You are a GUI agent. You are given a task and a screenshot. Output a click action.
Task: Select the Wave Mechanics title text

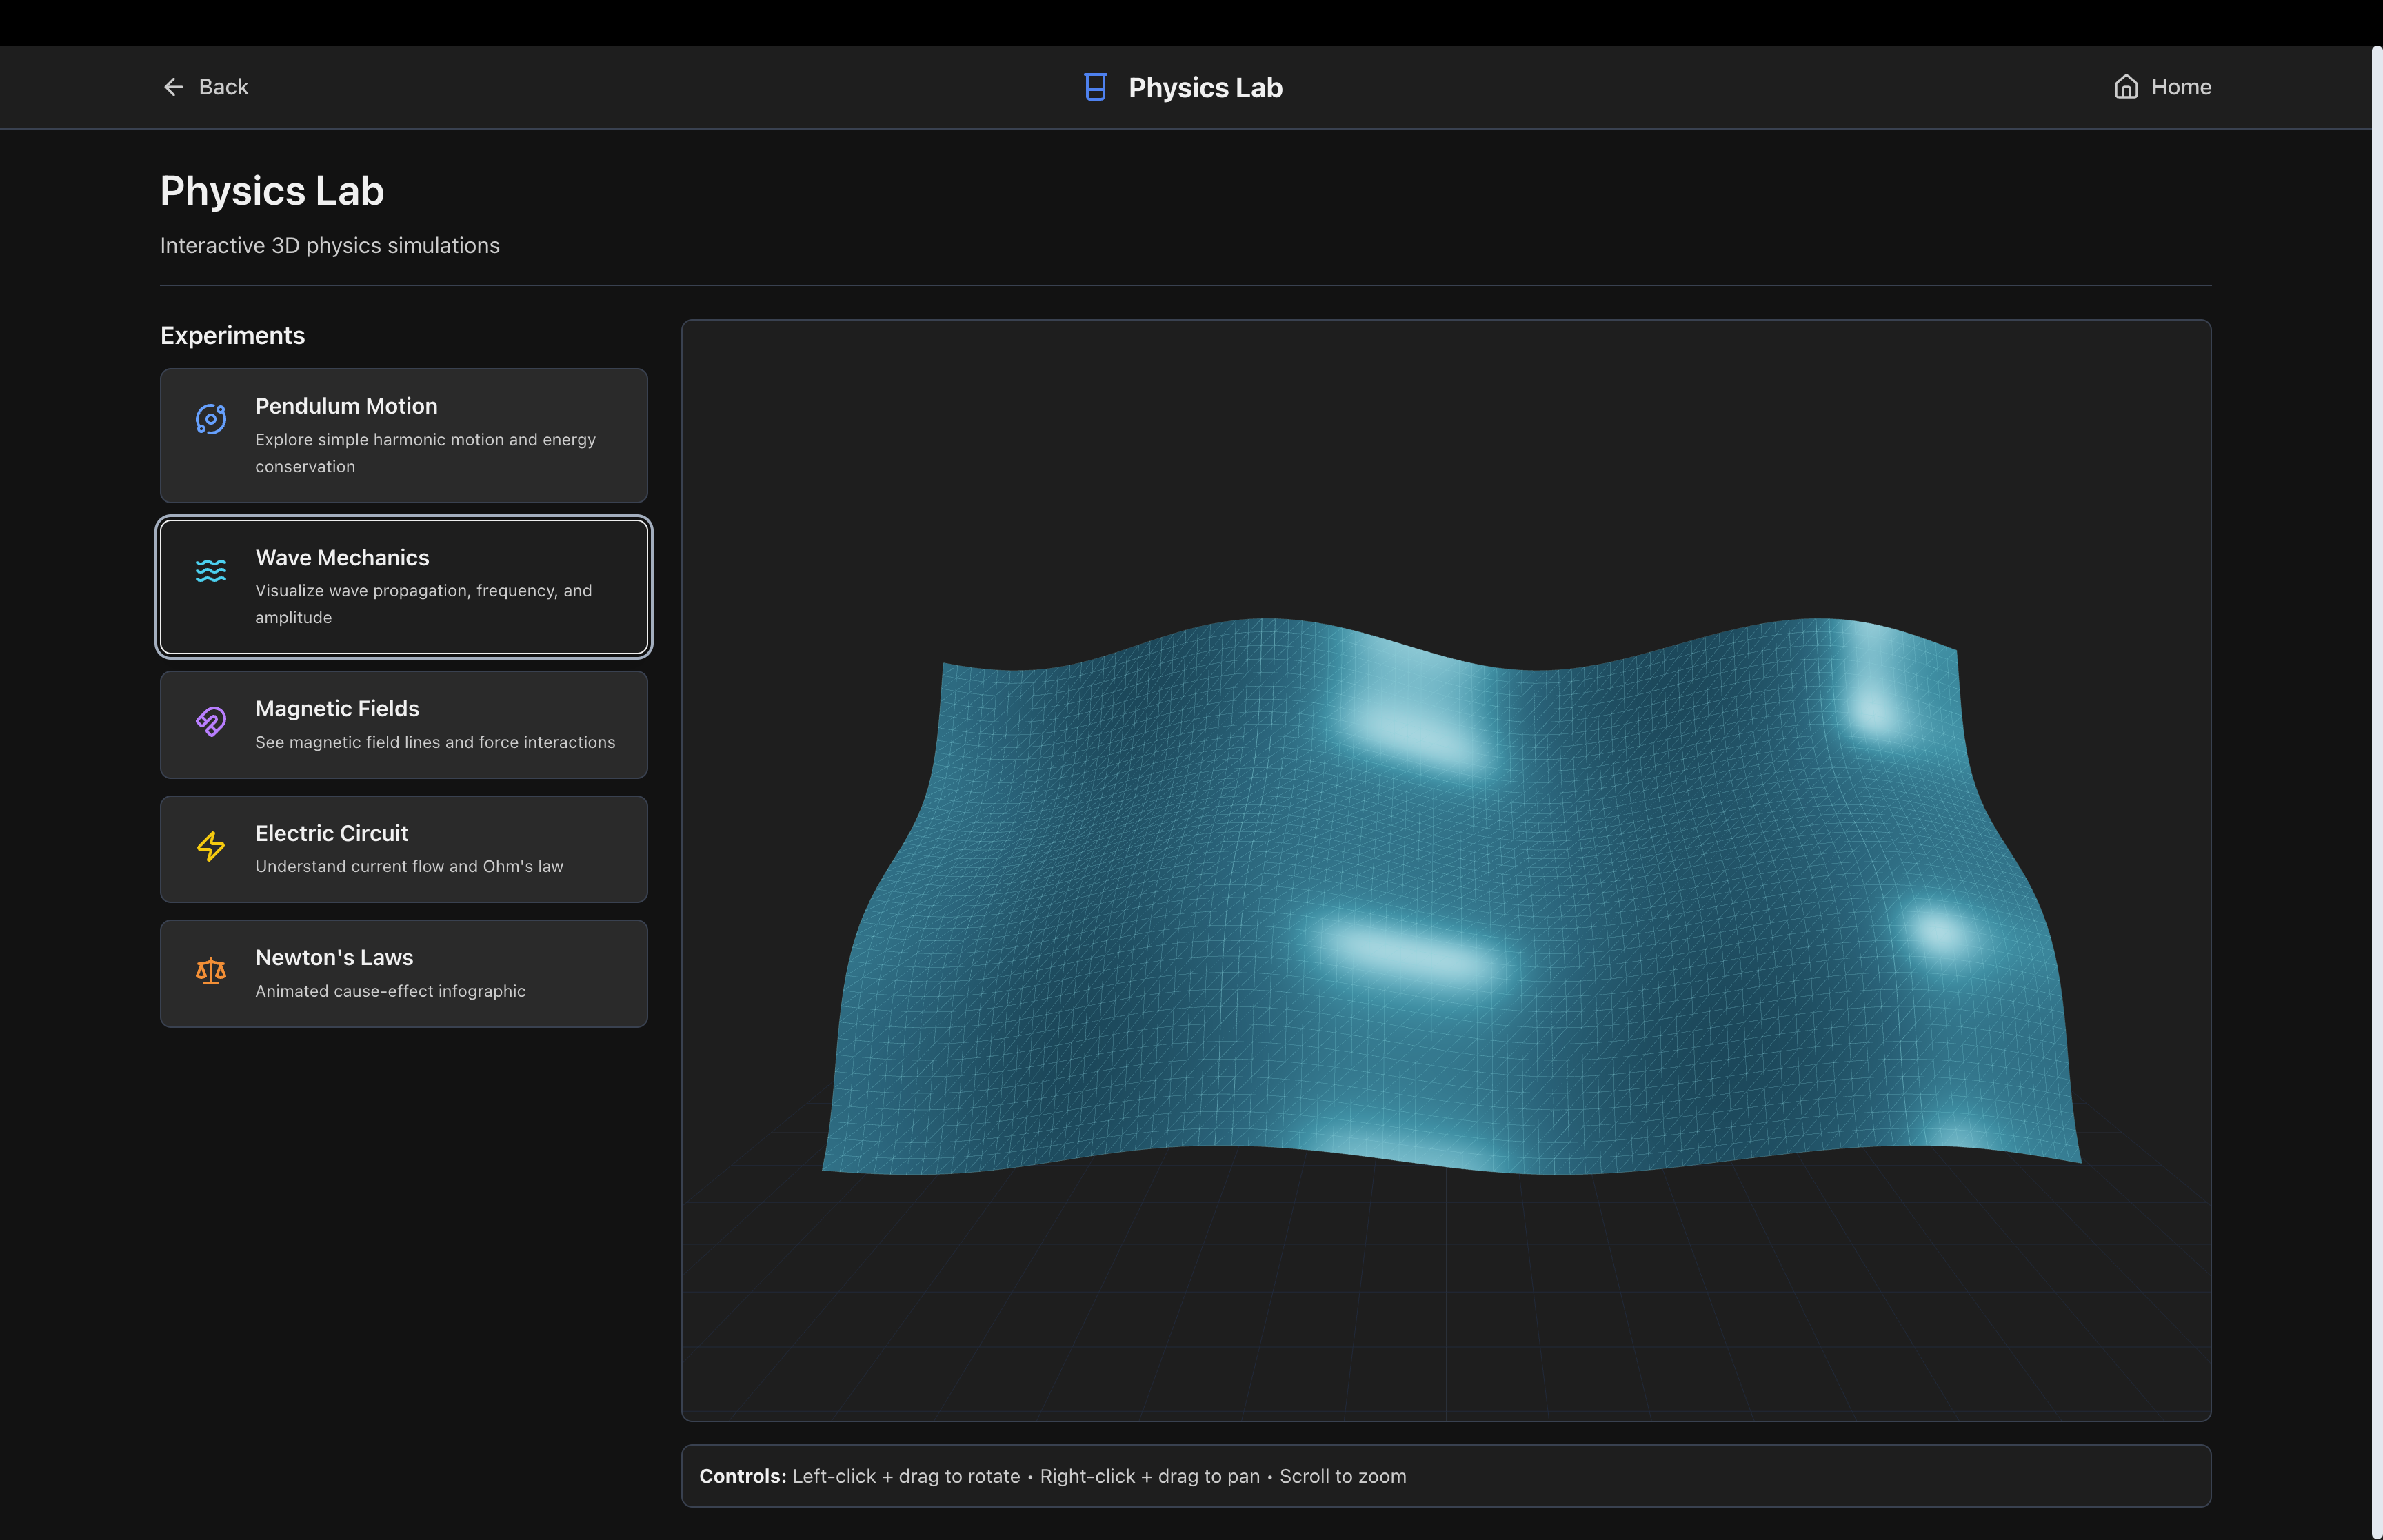(342, 557)
